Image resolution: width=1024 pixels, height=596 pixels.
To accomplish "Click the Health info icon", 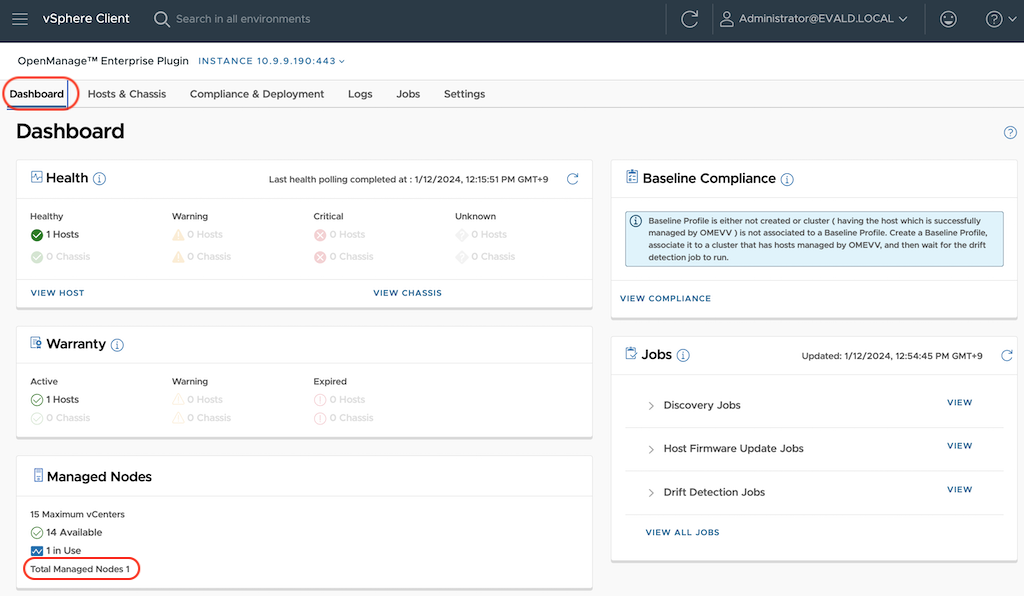I will pos(99,179).
